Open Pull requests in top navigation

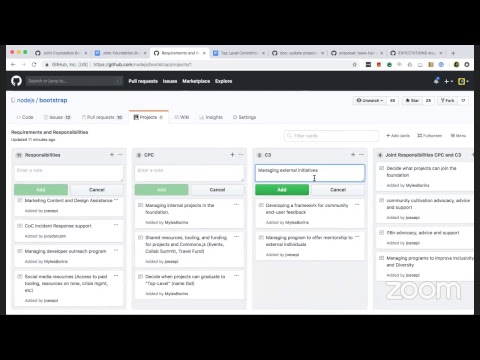tap(143, 81)
